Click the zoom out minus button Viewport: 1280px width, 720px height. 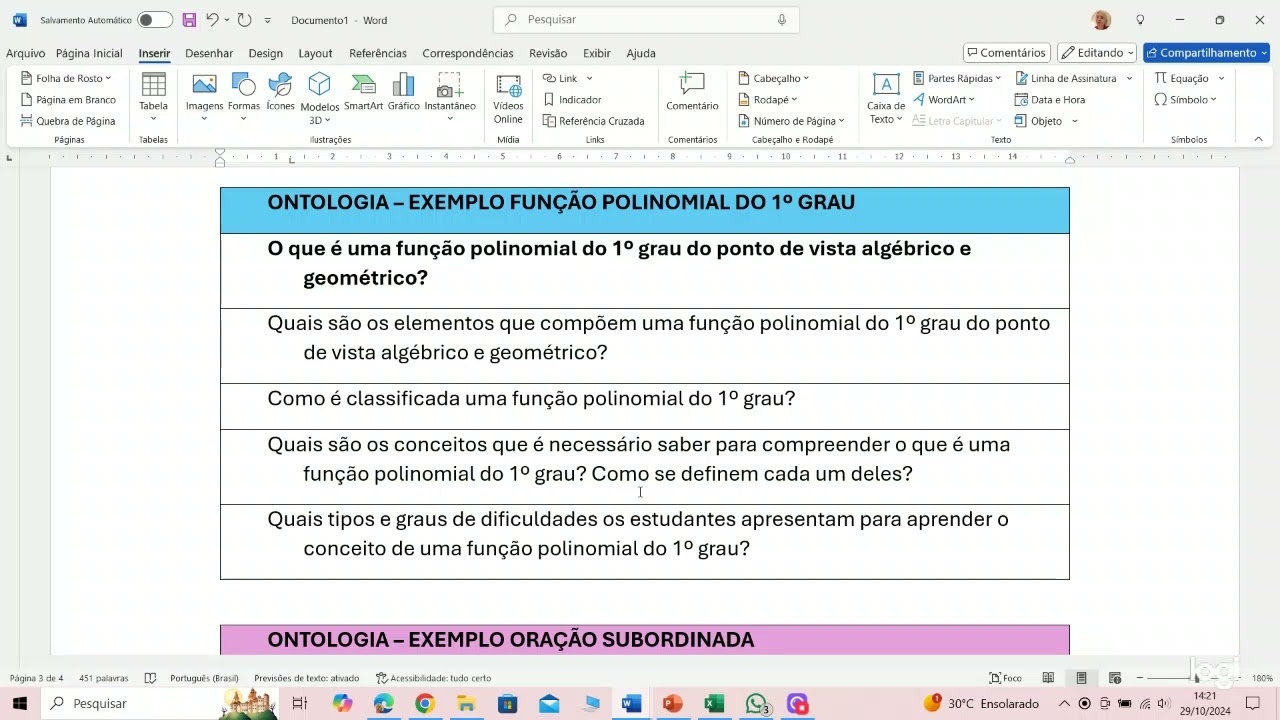coord(1140,678)
